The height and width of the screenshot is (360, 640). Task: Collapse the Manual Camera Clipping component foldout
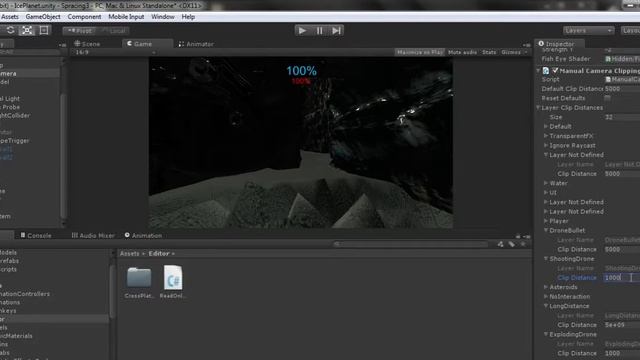[x=538, y=71]
